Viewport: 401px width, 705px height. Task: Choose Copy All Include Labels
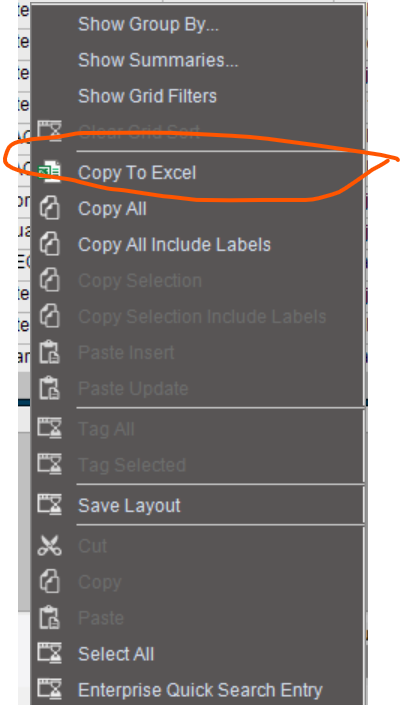(174, 245)
